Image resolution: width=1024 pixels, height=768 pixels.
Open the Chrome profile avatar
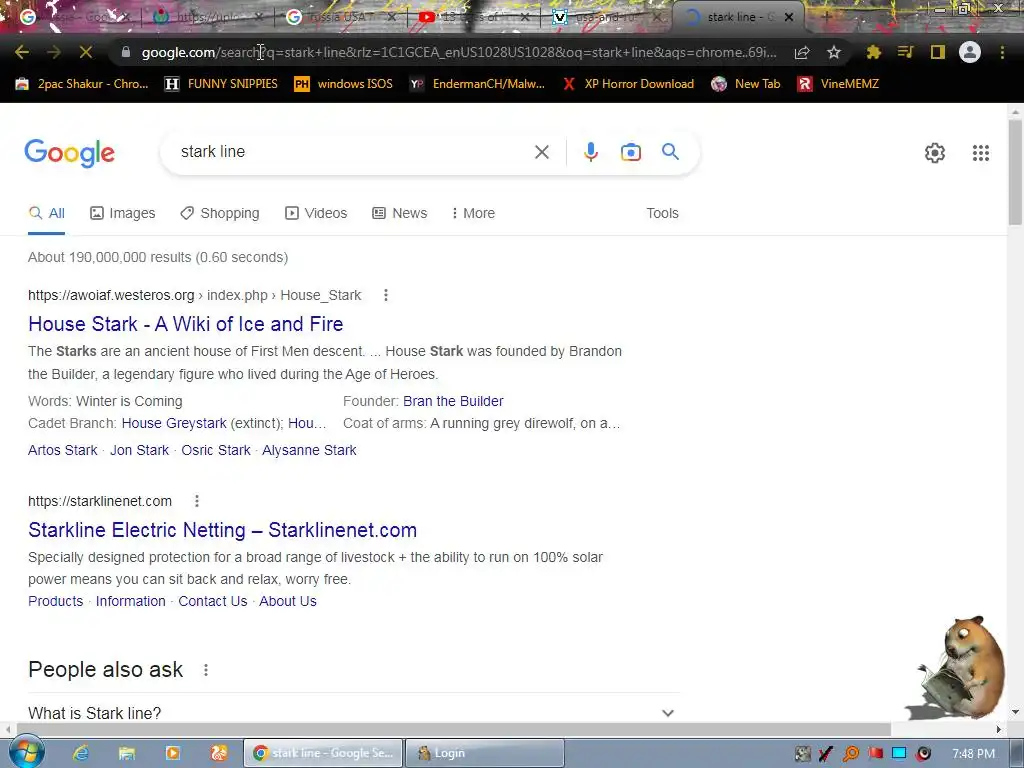coord(970,52)
